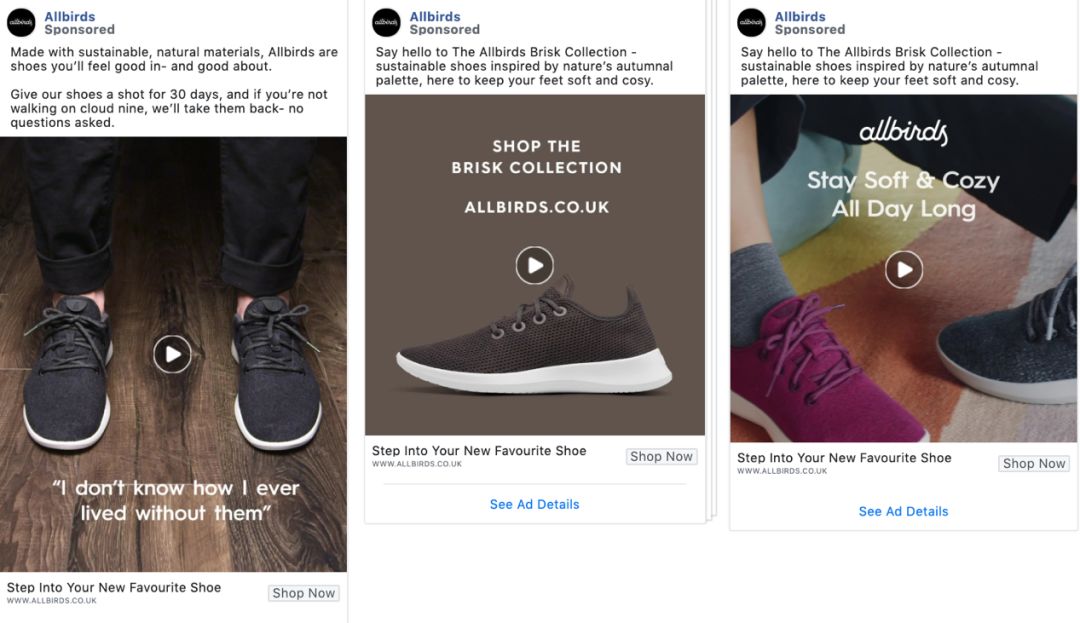The width and height of the screenshot is (1080, 623).
Task: Click the "I don't know how I ever lived without them" quote
Action: coord(176,500)
